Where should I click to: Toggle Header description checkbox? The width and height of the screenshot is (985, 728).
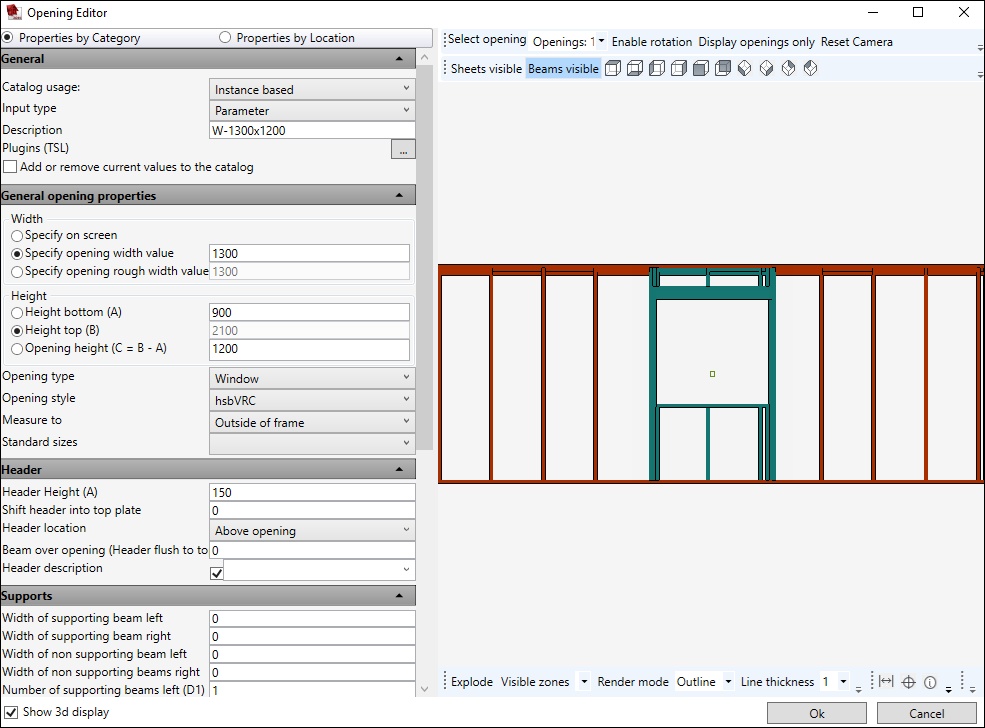click(x=217, y=573)
